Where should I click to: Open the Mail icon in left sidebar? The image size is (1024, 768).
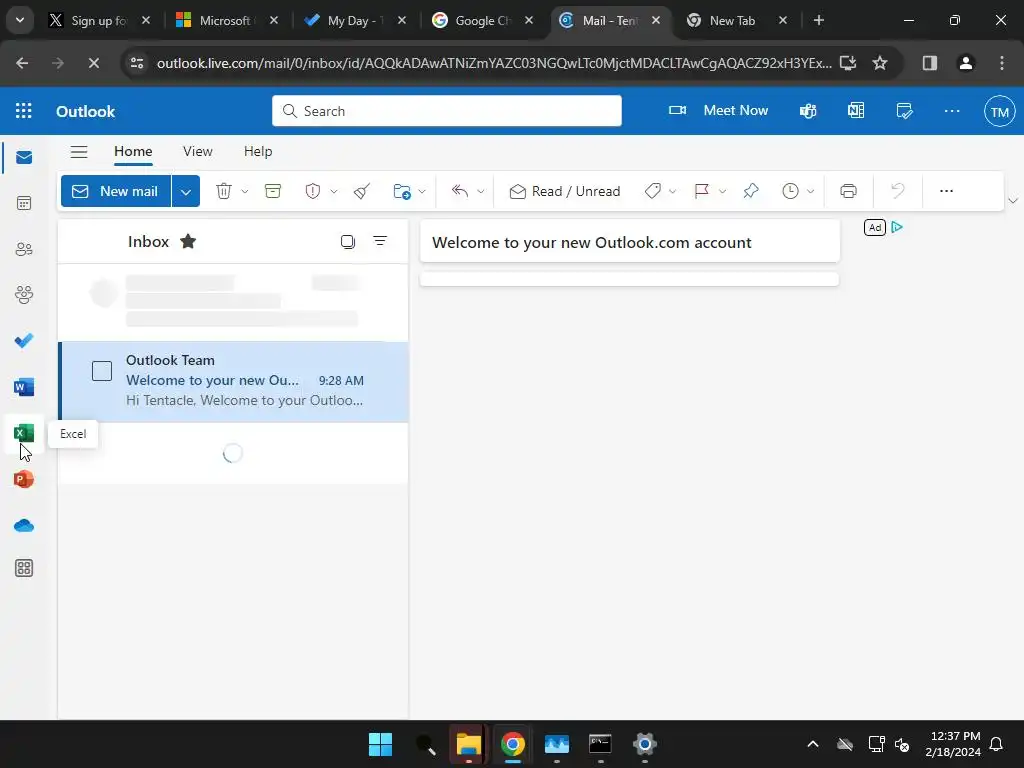[24, 157]
